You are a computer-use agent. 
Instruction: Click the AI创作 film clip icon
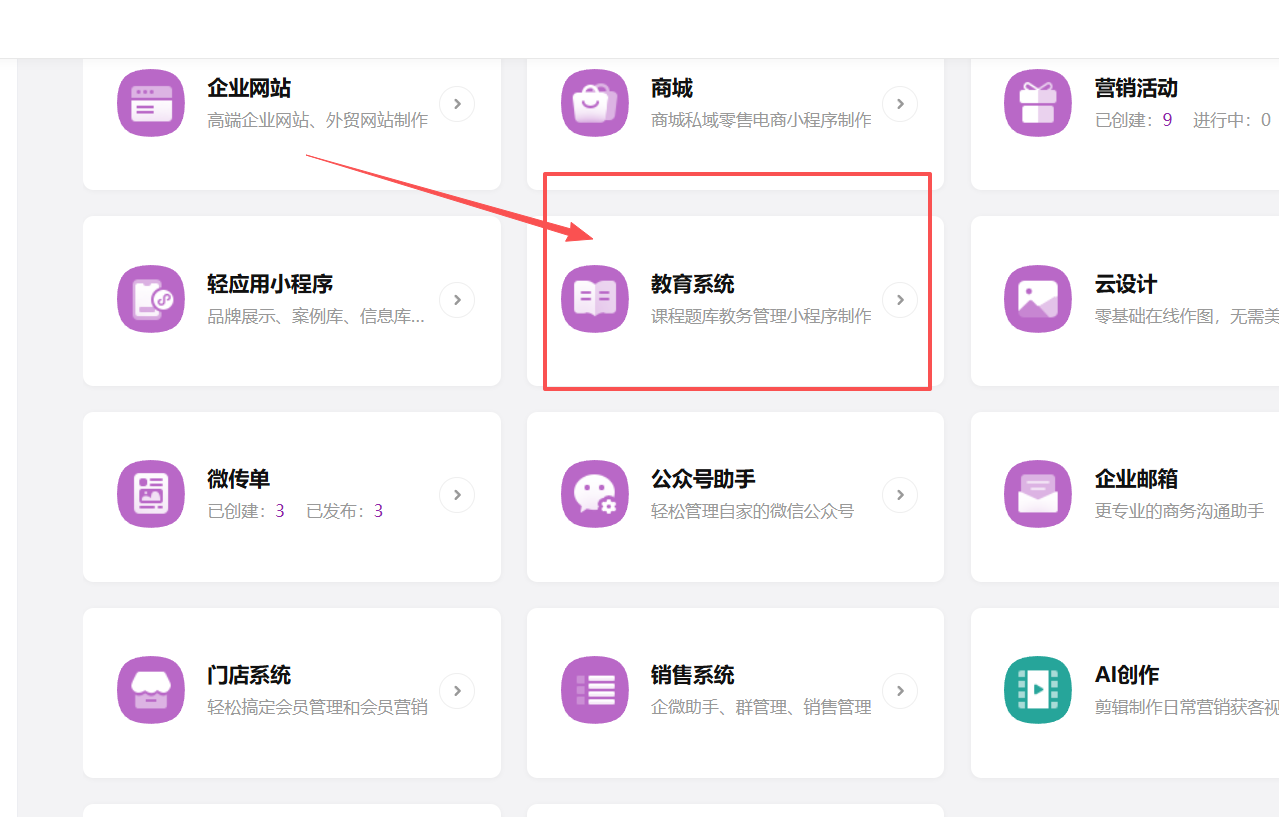point(1038,690)
